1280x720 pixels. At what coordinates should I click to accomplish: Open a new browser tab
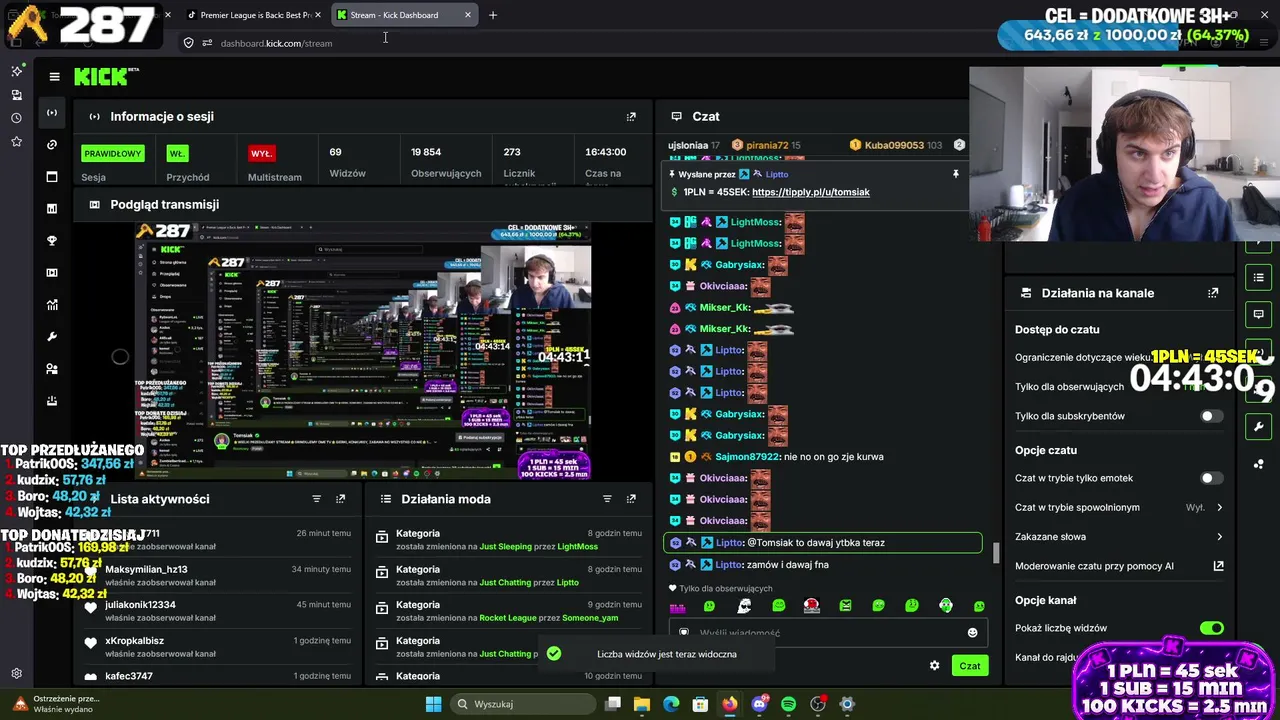(492, 15)
